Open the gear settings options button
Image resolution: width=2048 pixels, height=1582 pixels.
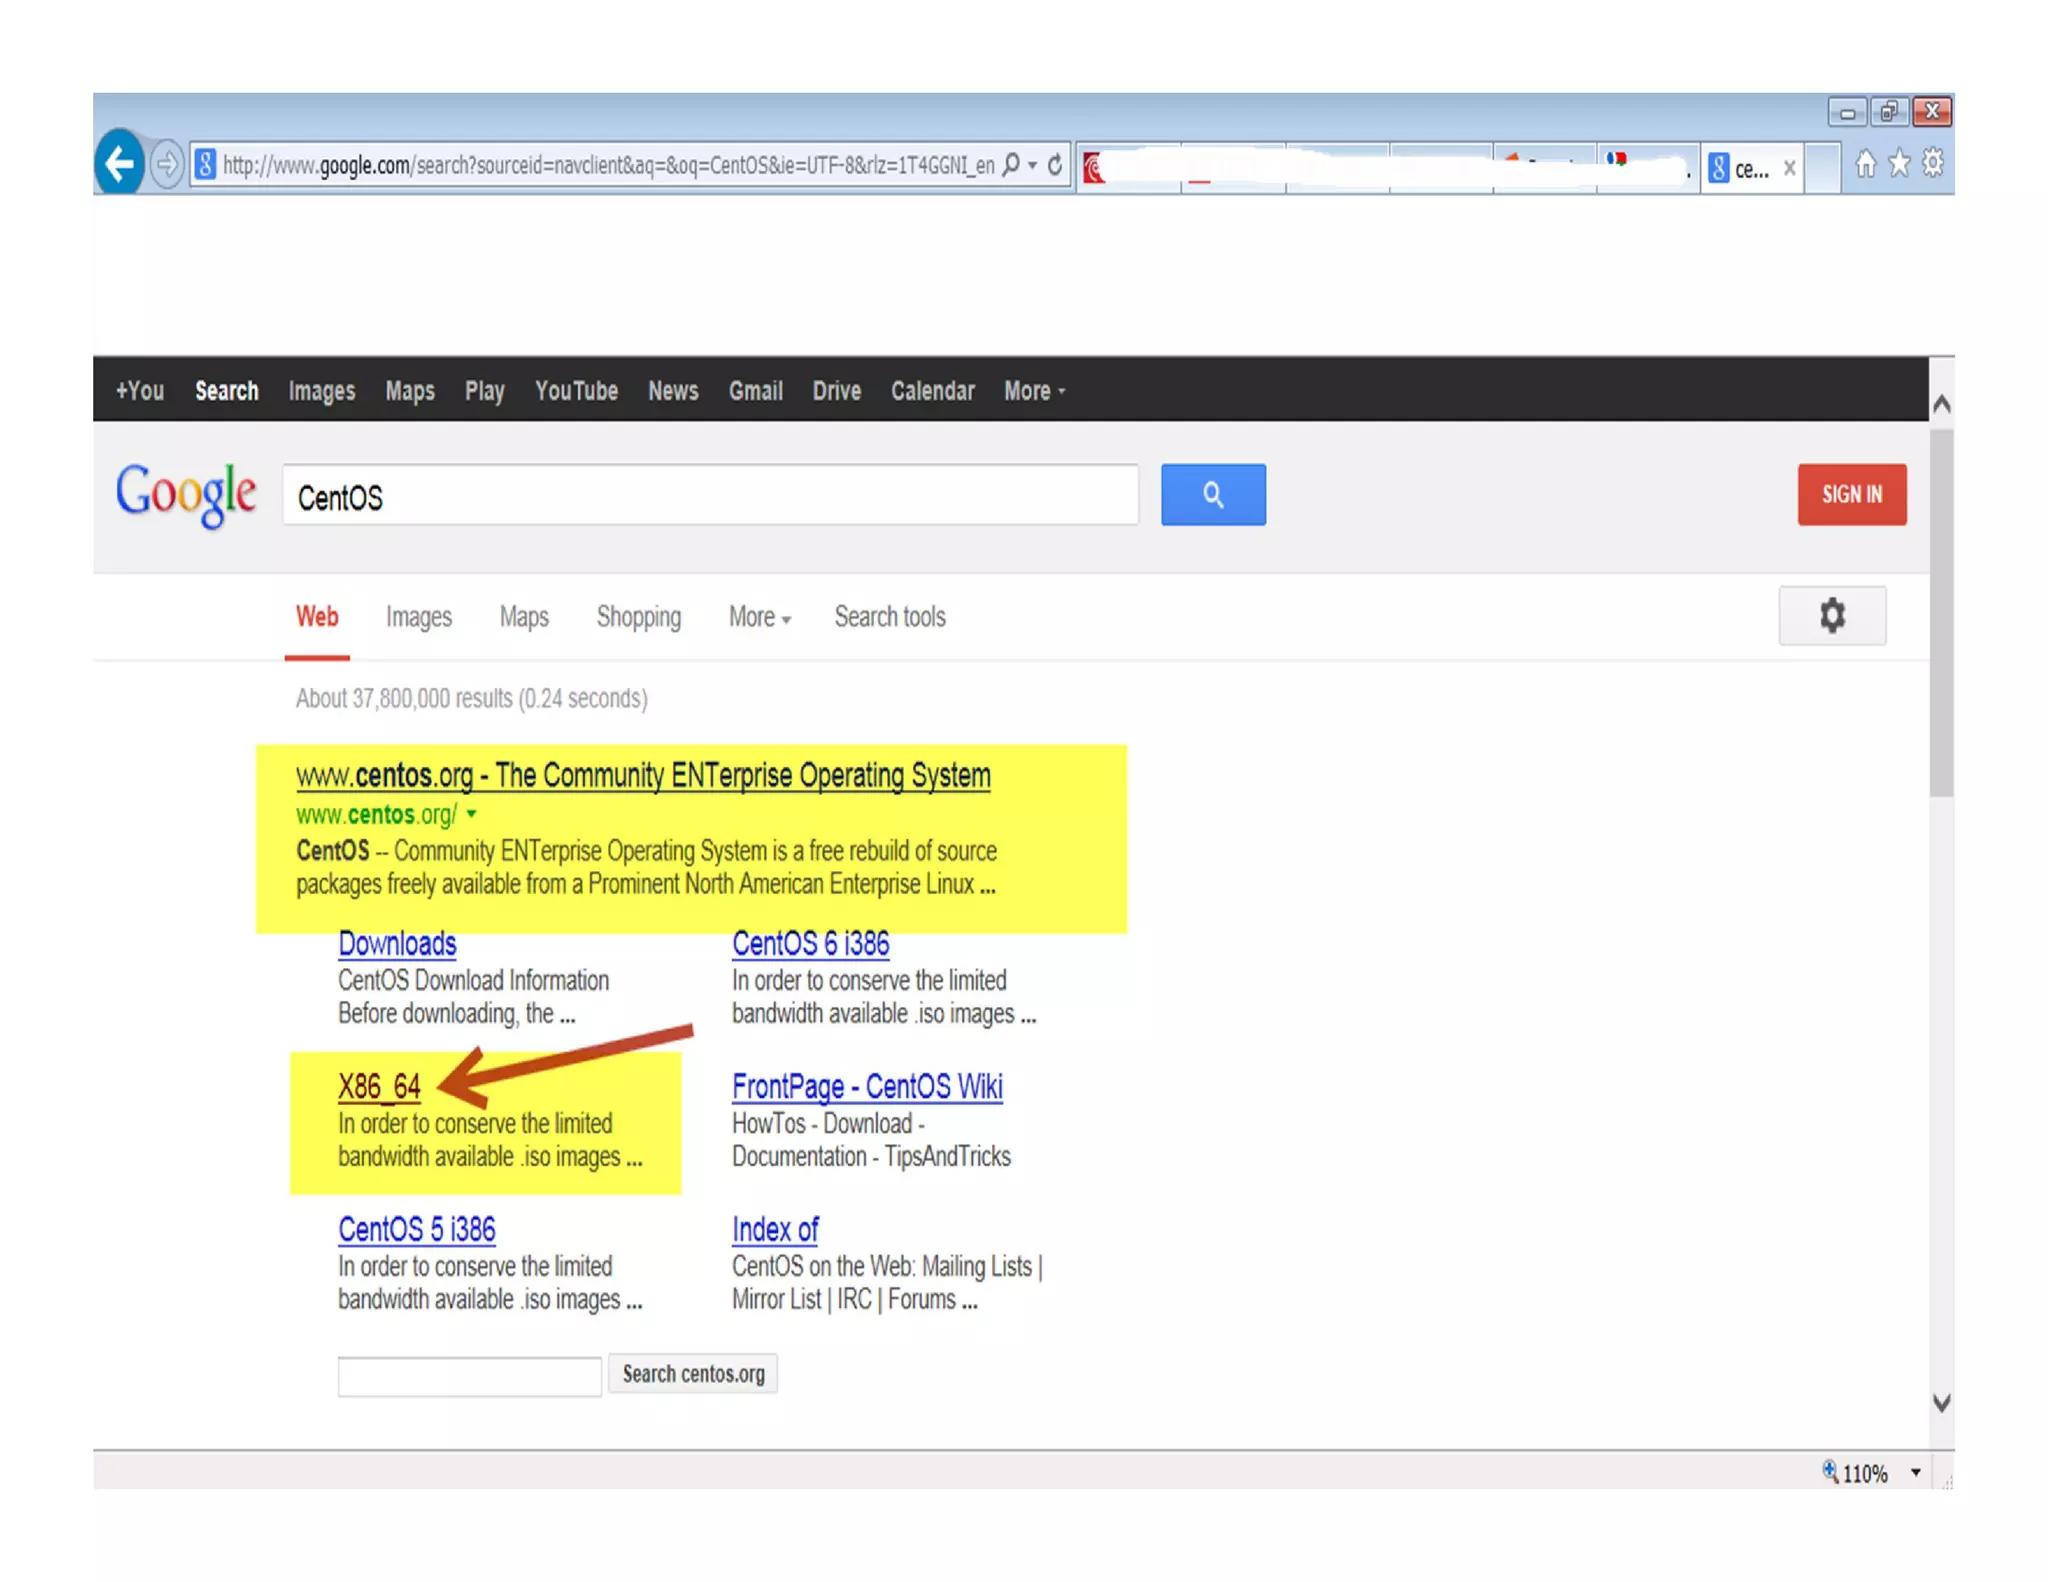click(x=1831, y=616)
